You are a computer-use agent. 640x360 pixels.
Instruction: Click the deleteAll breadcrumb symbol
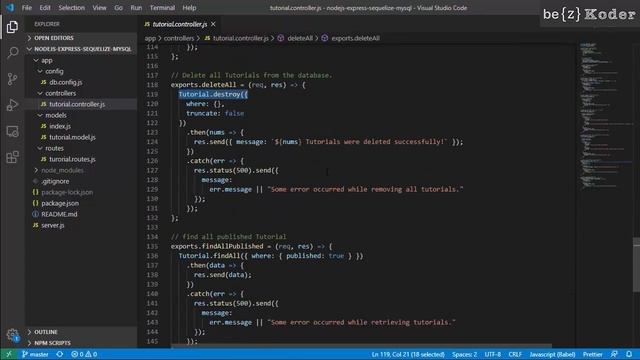(296, 38)
